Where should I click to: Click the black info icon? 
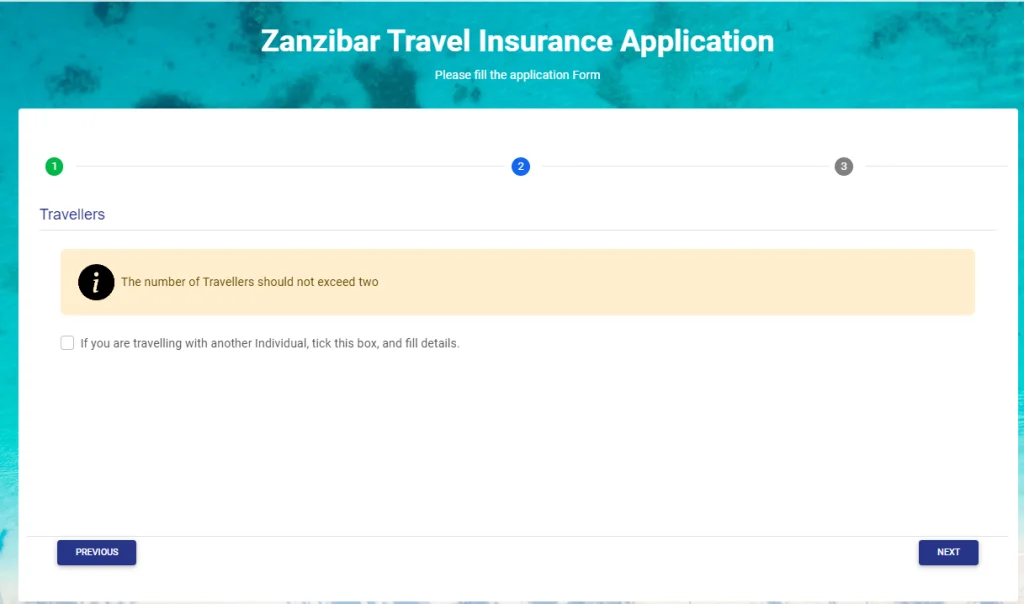click(x=96, y=282)
